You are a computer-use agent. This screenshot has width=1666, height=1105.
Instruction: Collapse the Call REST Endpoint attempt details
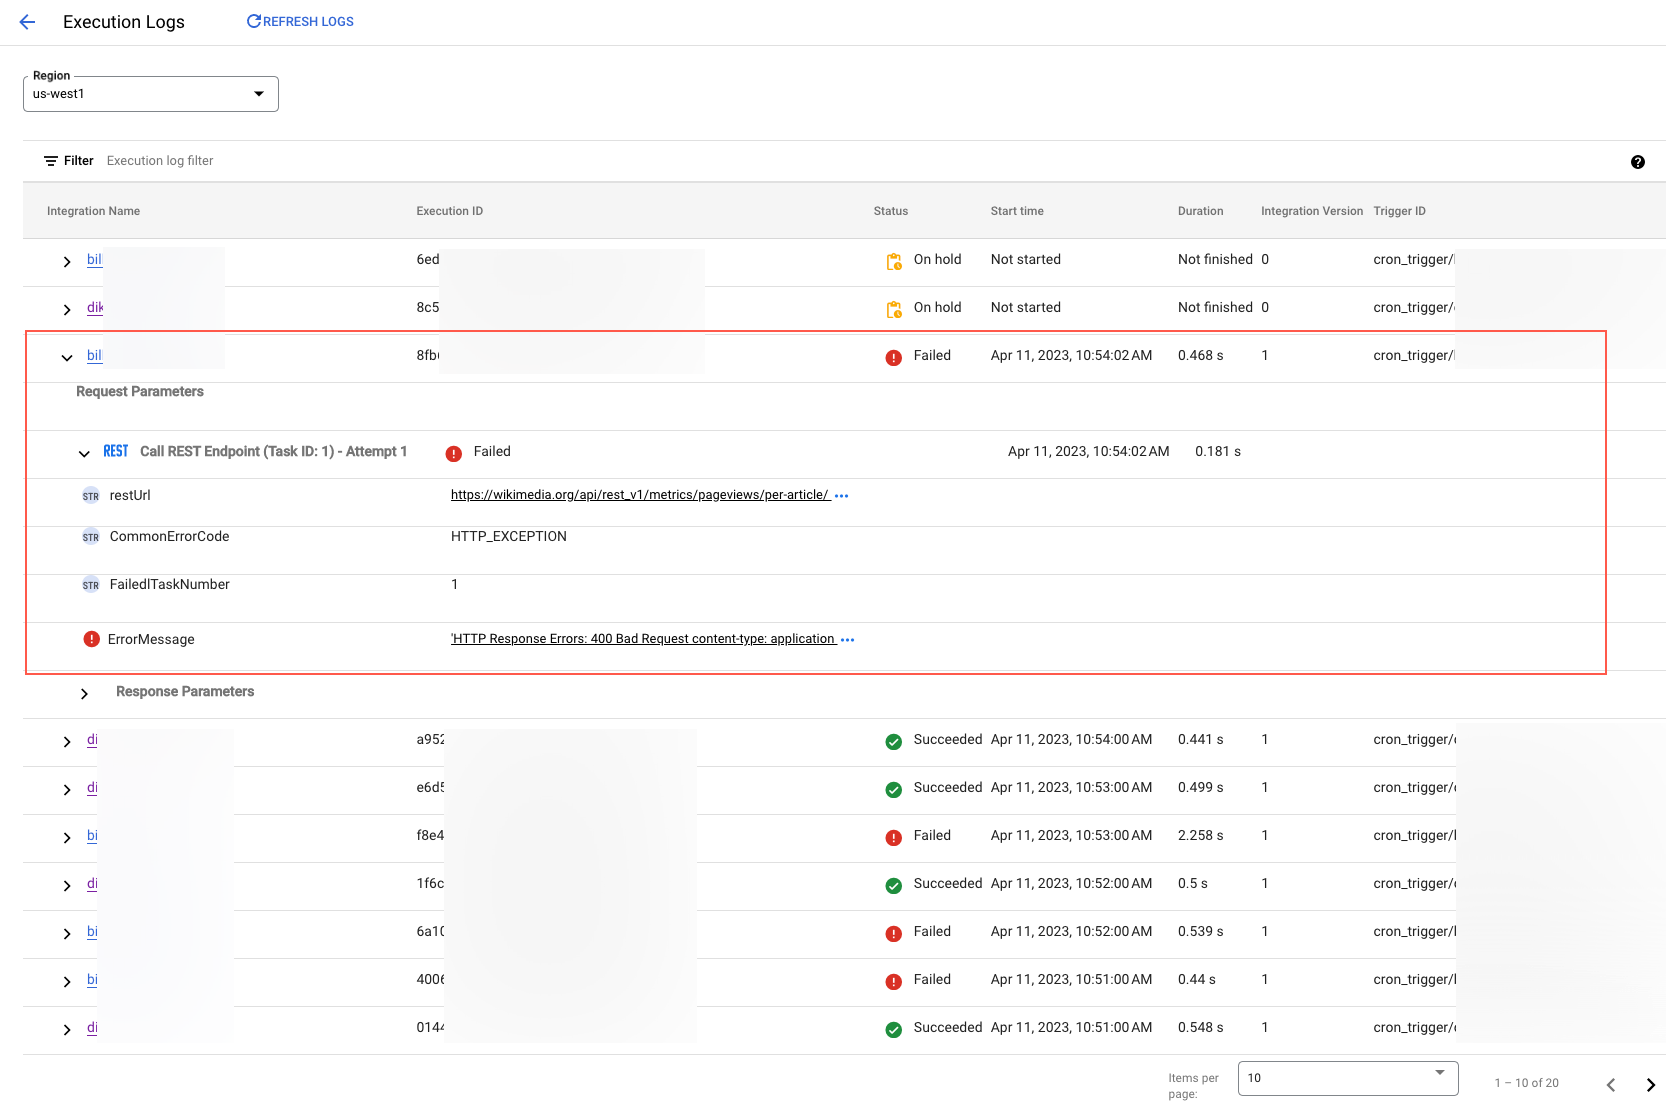point(84,454)
